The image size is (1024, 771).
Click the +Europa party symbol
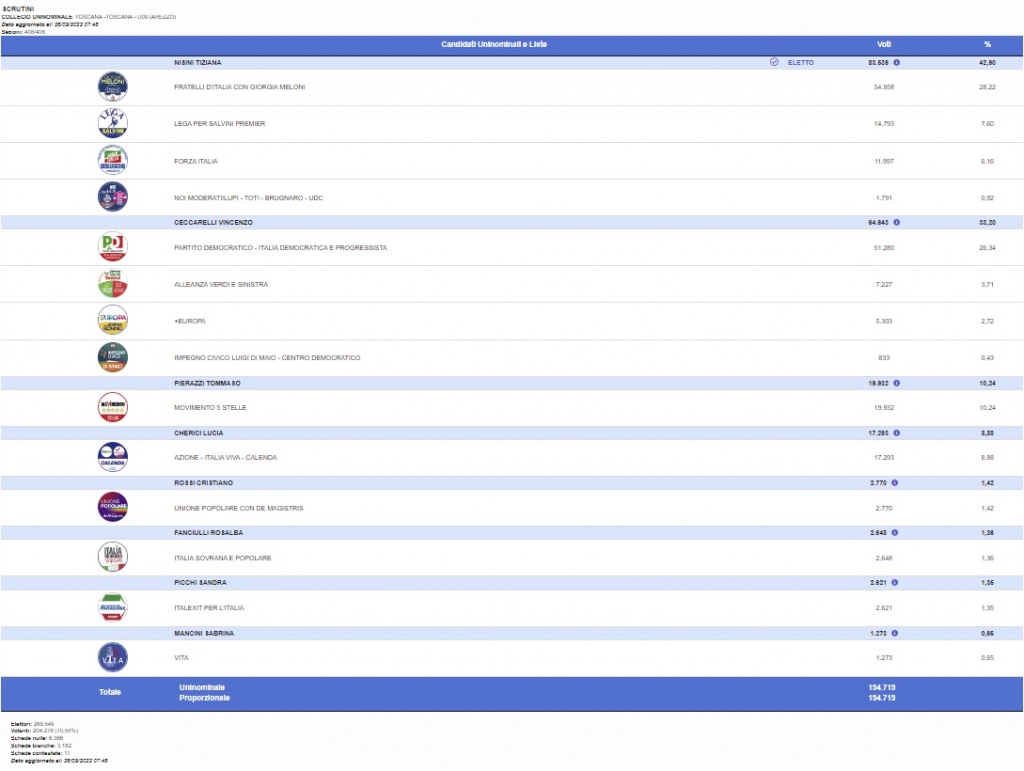[x=112, y=321]
